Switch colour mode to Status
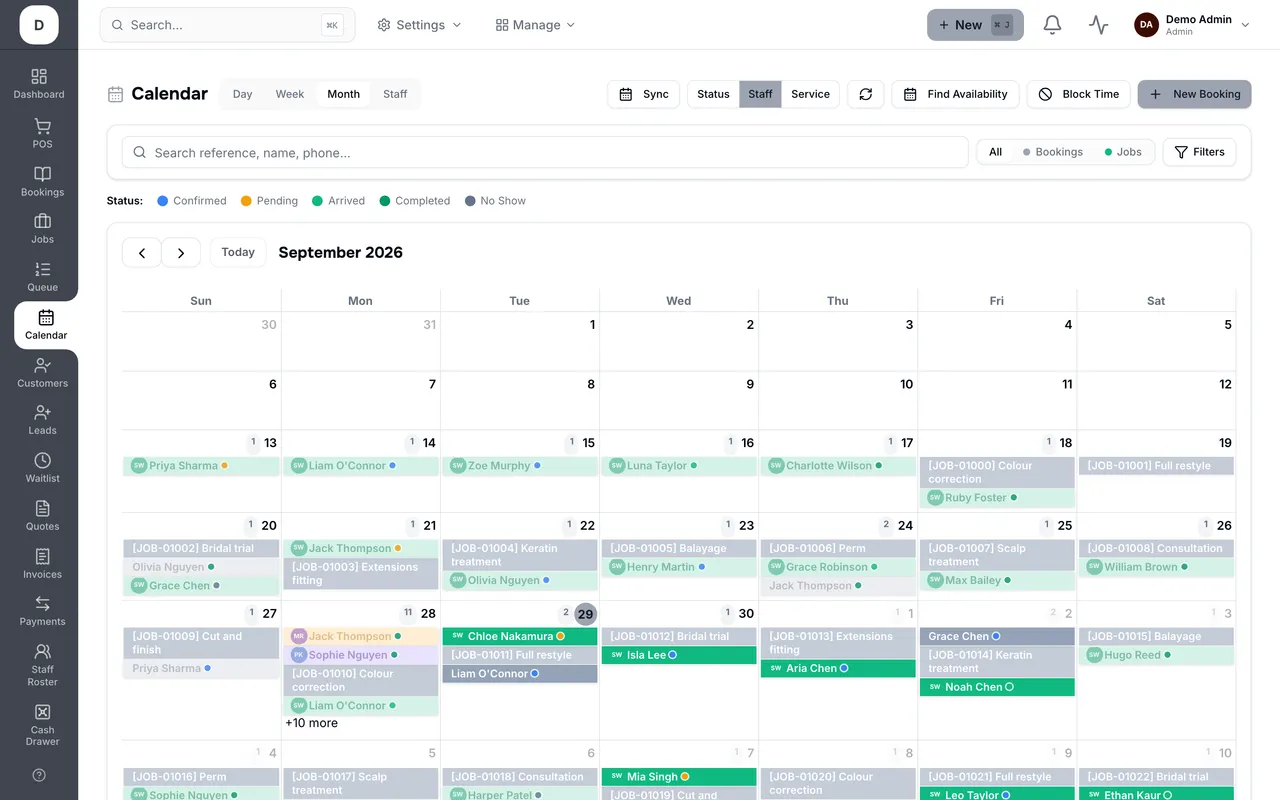The height and width of the screenshot is (800, 1280). (713, 94)
